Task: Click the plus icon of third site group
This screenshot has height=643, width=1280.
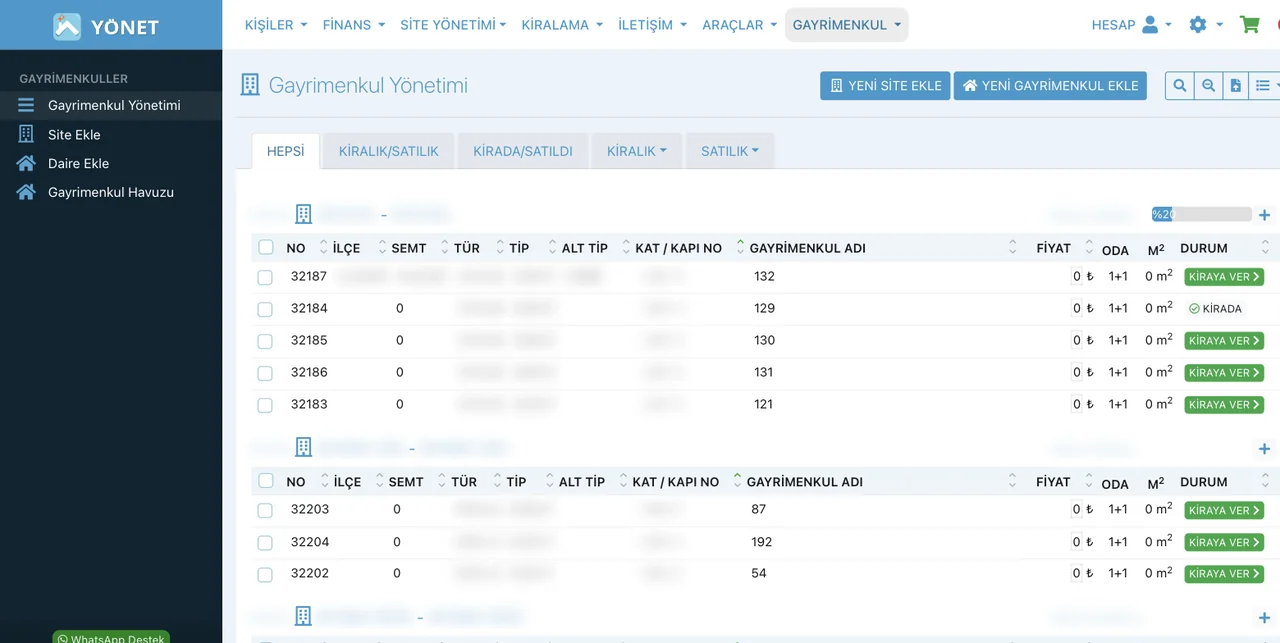Action: 1264,618
